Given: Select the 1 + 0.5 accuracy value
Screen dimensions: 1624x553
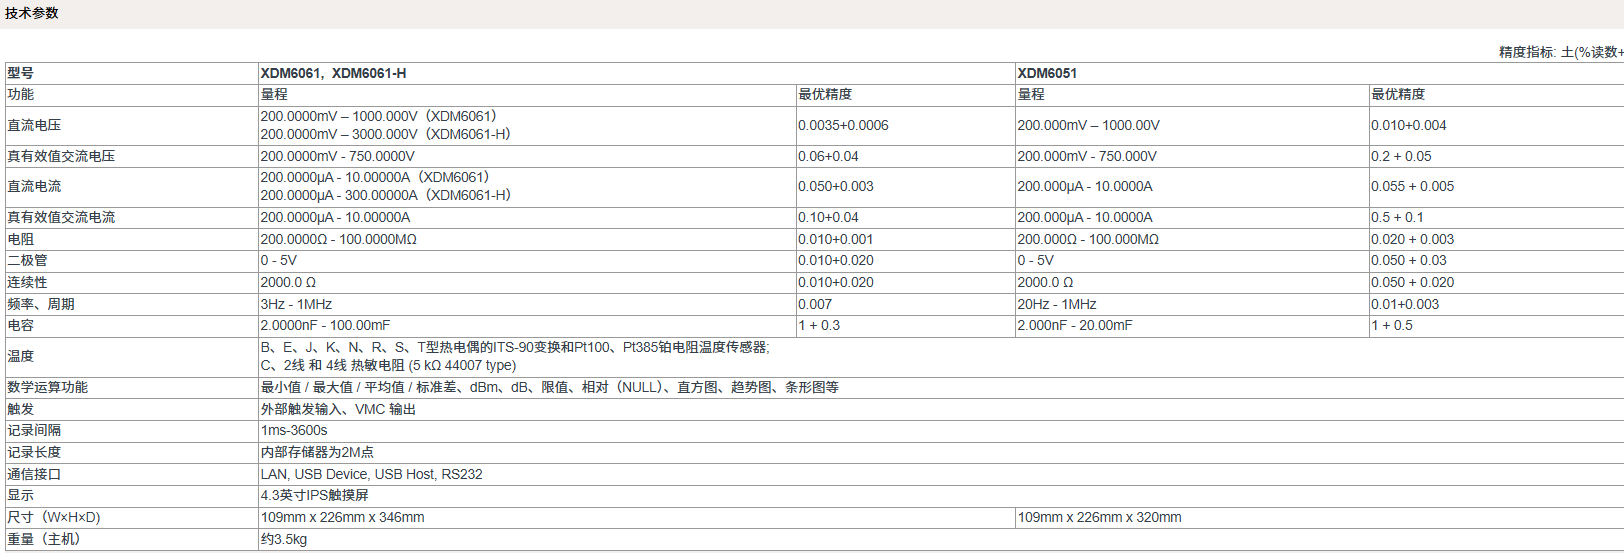Looking at the screenshot, I should point(1392,325).
